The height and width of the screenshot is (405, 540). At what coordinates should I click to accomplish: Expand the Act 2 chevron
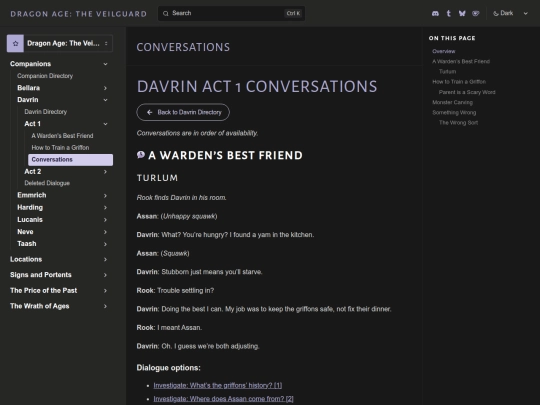105,172
